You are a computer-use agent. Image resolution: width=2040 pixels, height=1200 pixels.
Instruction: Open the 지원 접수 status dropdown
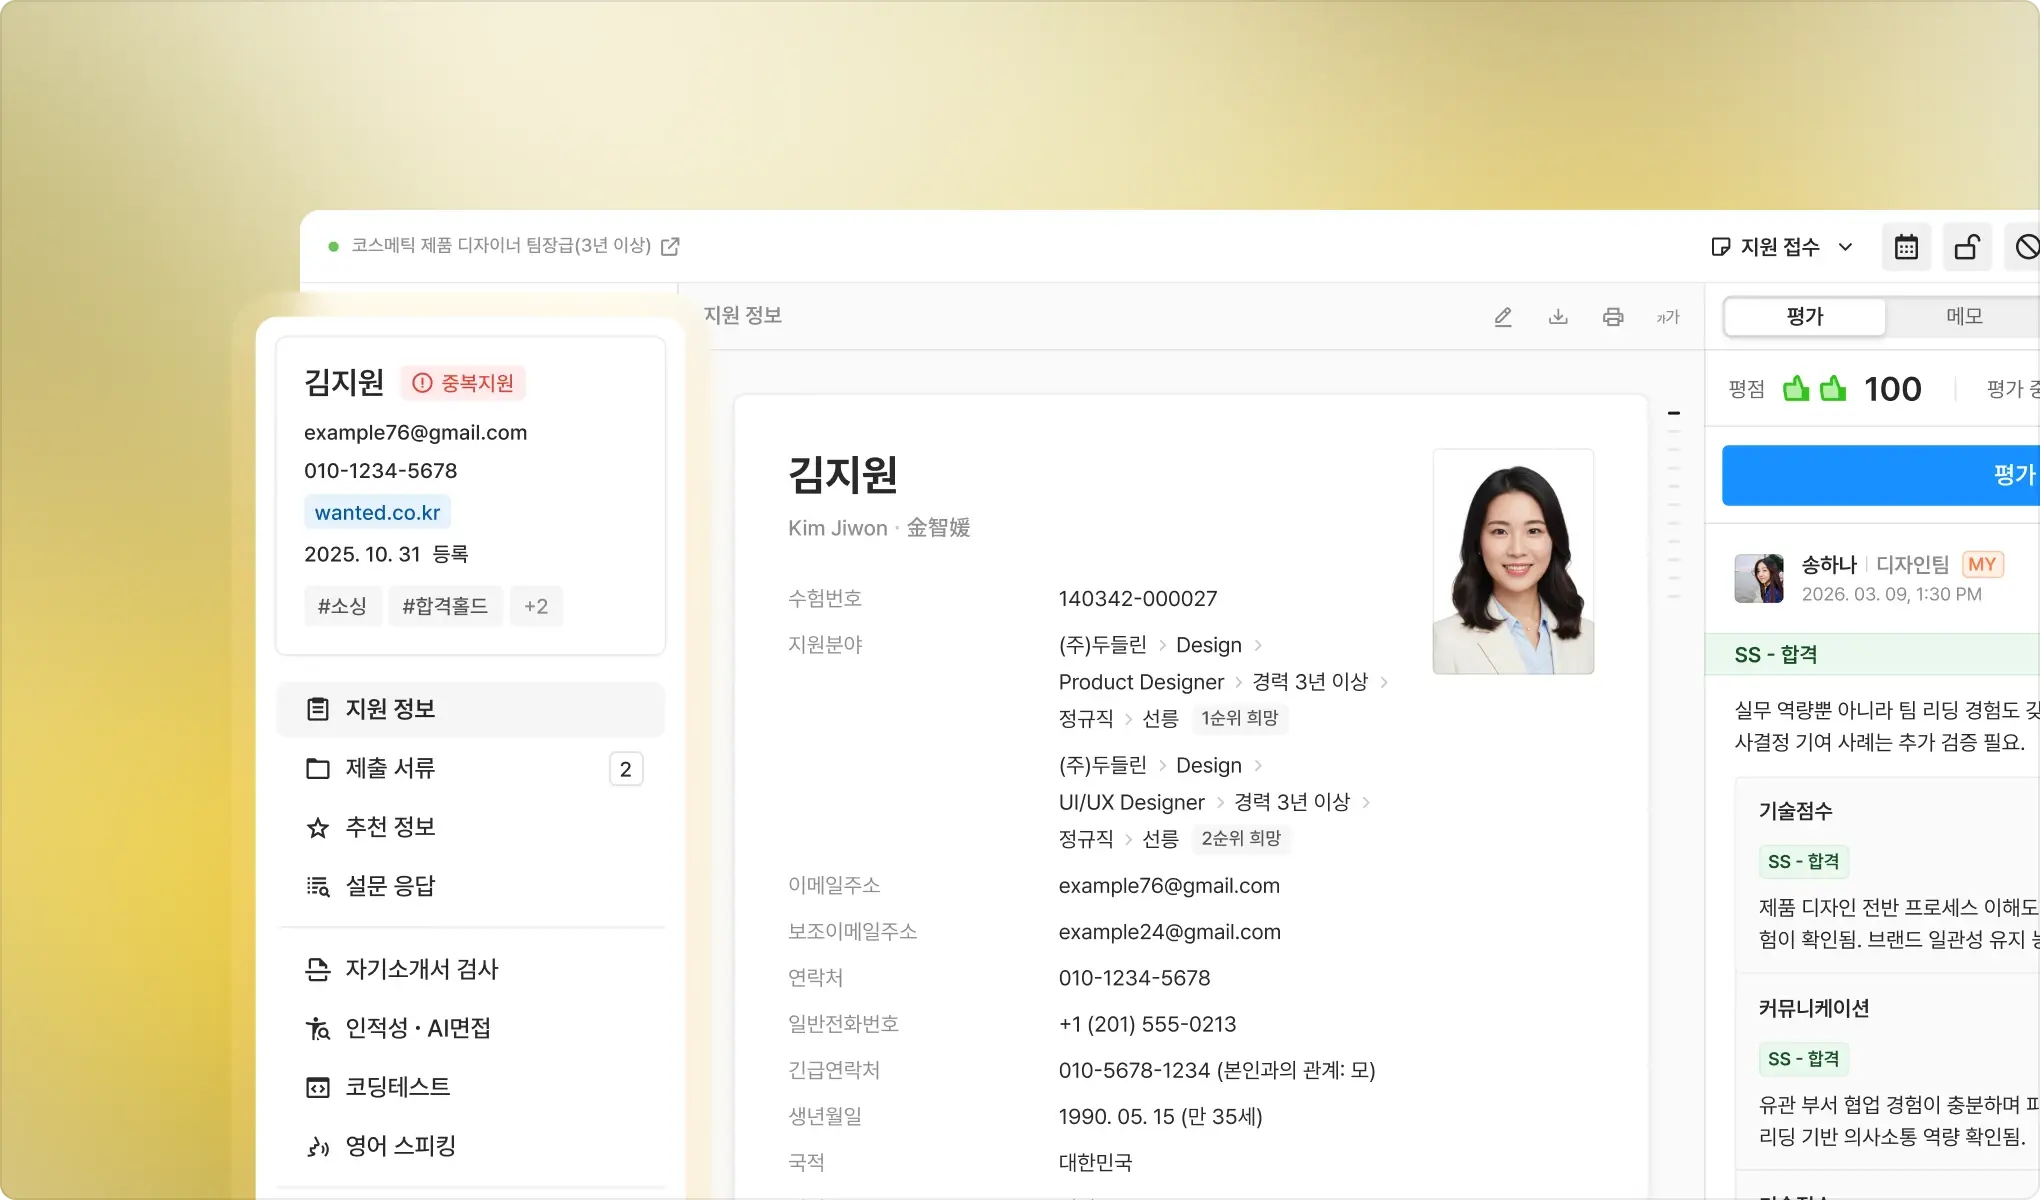point(1782,247)
